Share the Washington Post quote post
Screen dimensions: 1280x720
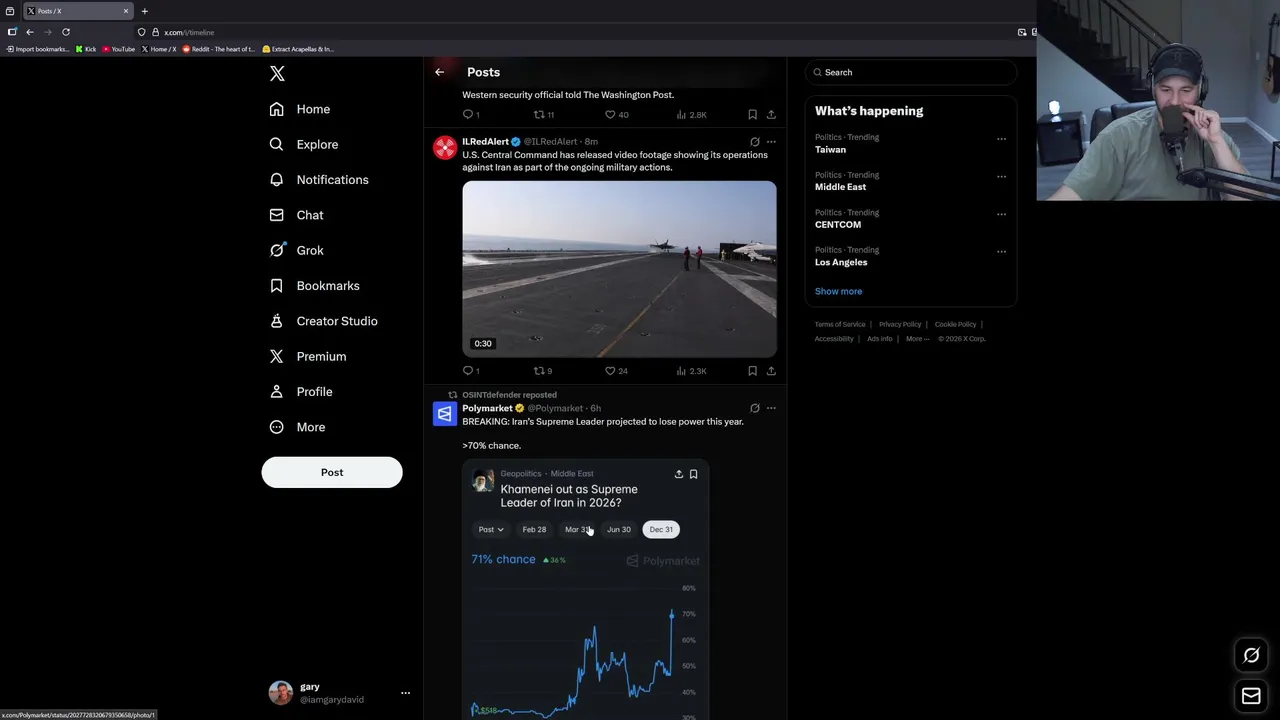(771, 115)
